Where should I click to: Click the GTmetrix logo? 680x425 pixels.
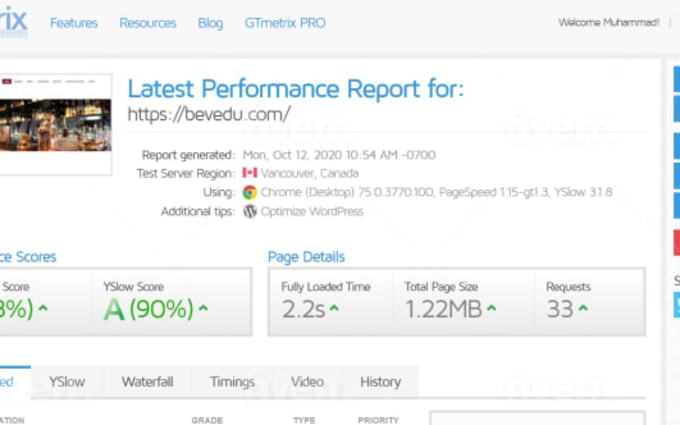point(13,21)
